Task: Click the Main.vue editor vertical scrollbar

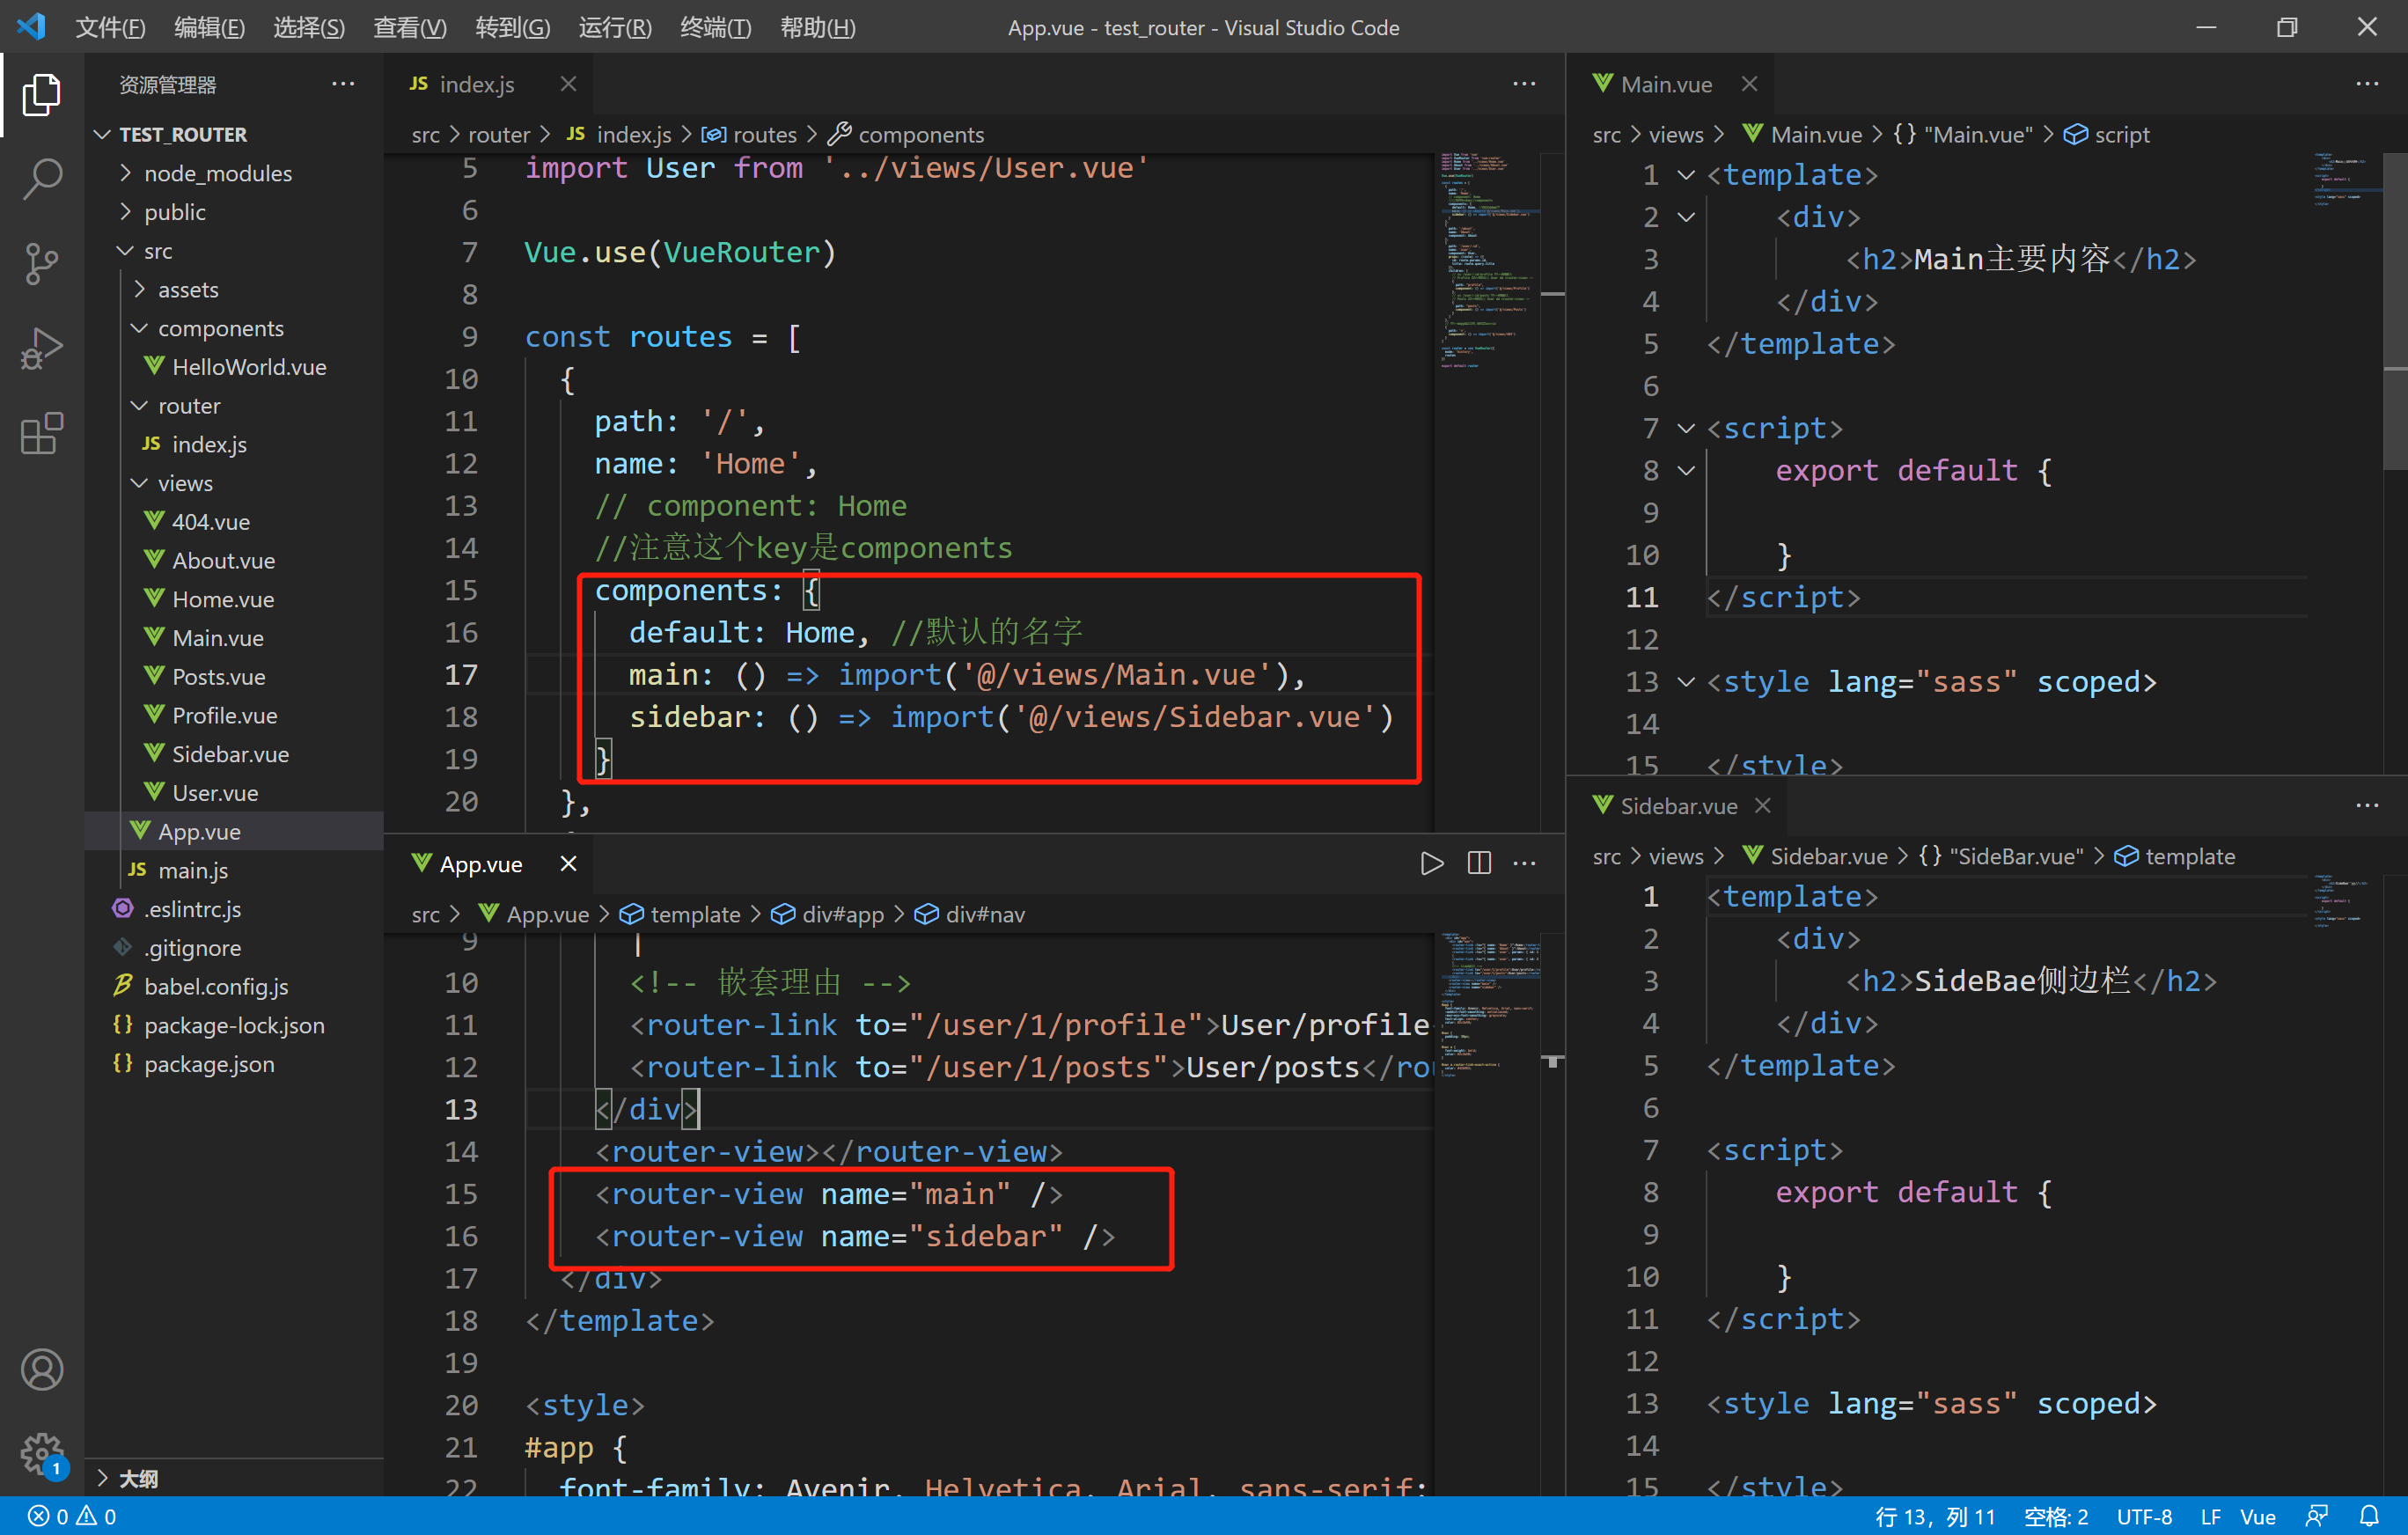Action: click(x=2396, y=310)
